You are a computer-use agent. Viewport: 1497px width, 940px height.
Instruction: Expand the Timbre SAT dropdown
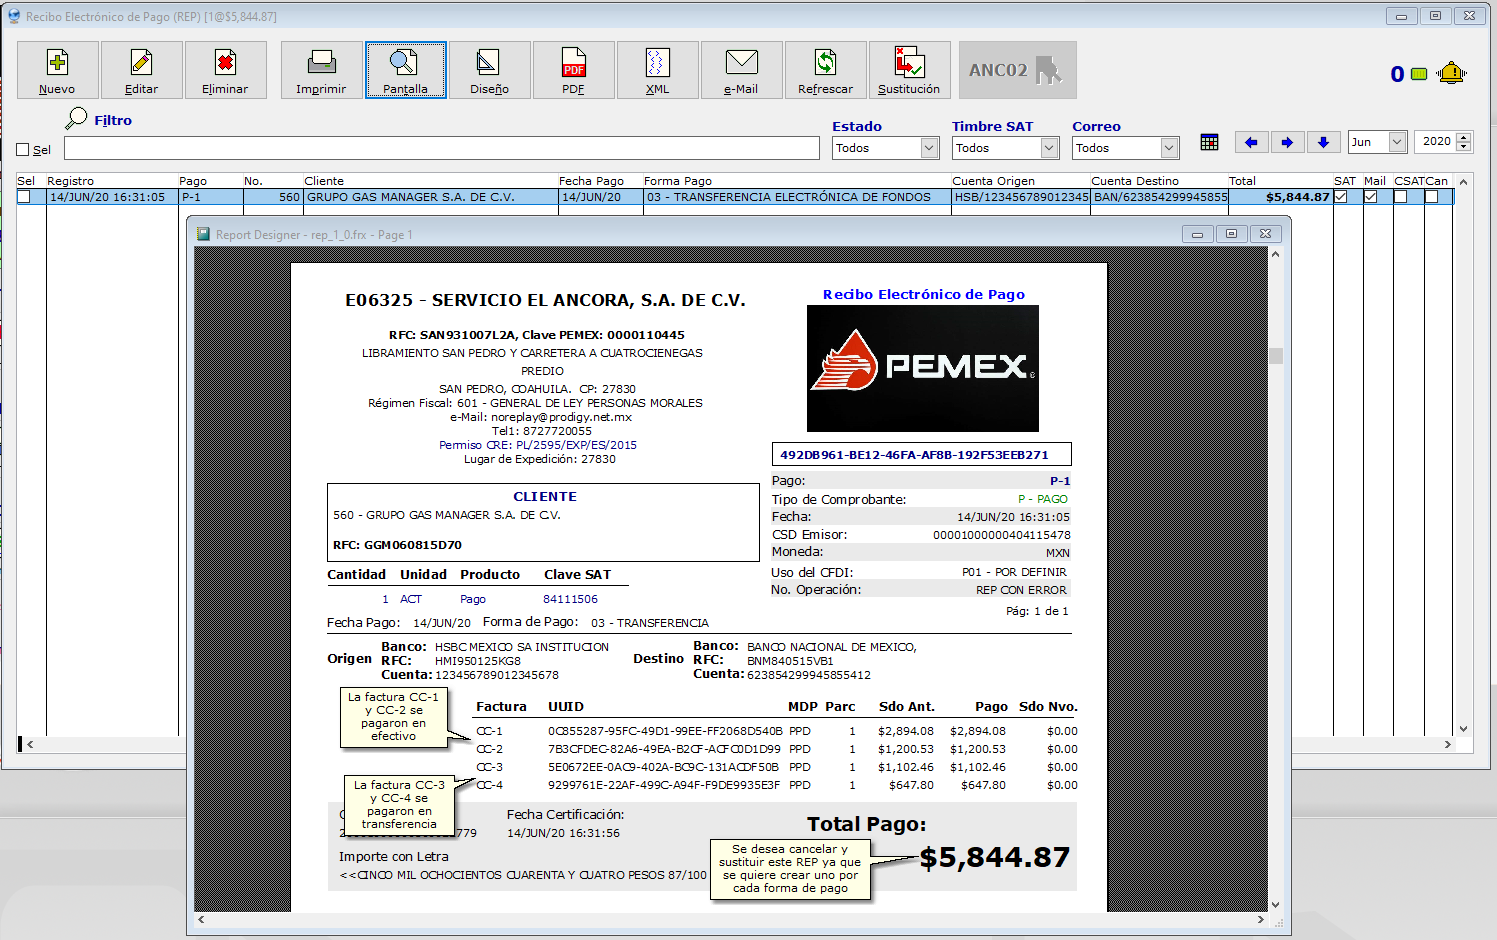point(1049,148)
